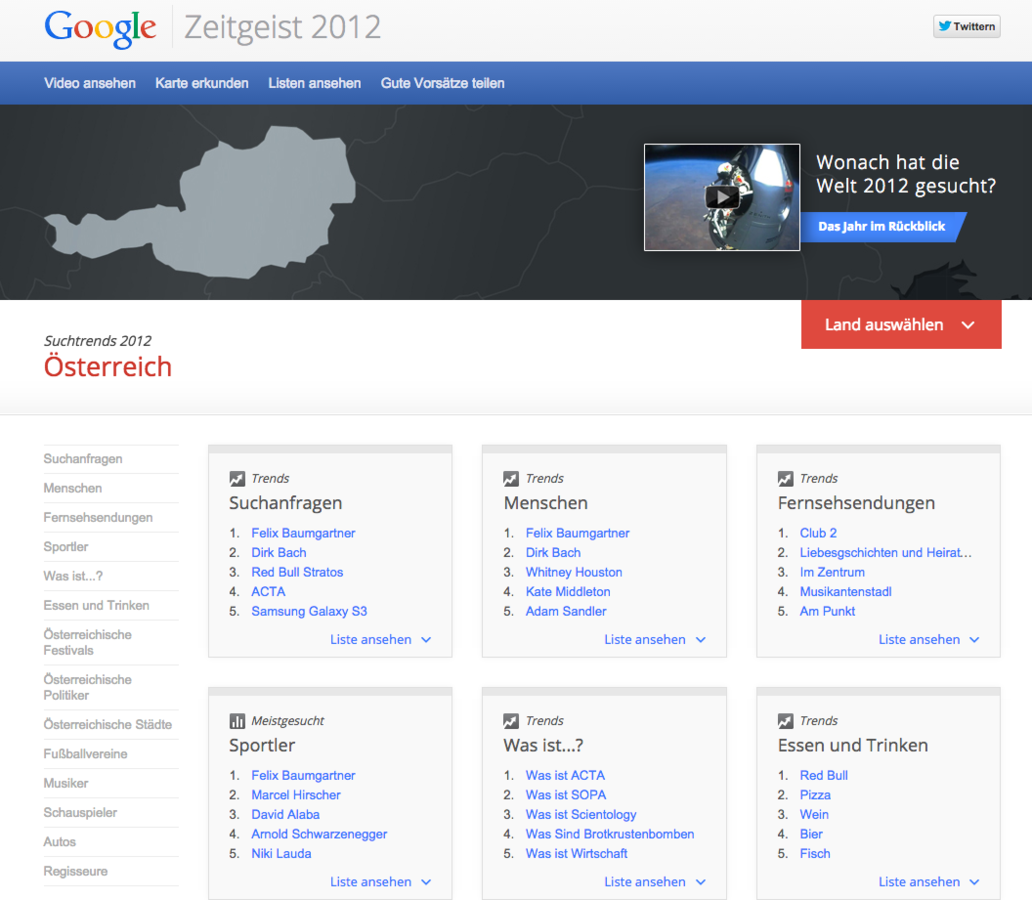The image size is (1032, 900).
Task: Open Marcel Hirscher in Sportler list
Action: click(x=296, y=795)
